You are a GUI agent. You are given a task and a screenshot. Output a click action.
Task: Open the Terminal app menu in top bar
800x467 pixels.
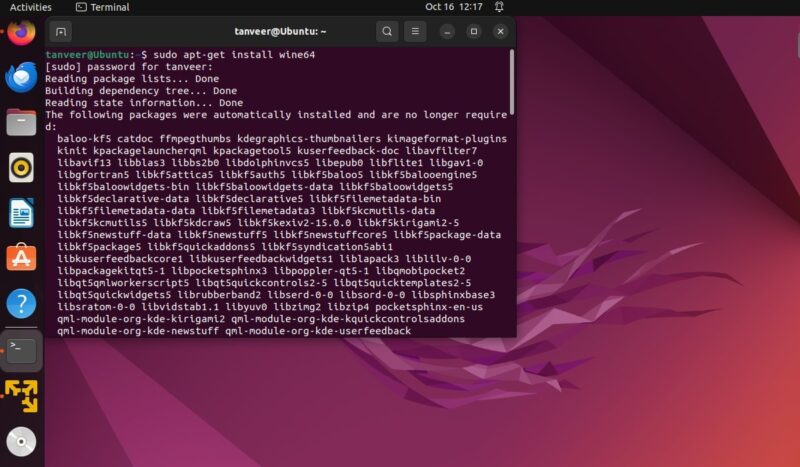[x=103, y=7]
